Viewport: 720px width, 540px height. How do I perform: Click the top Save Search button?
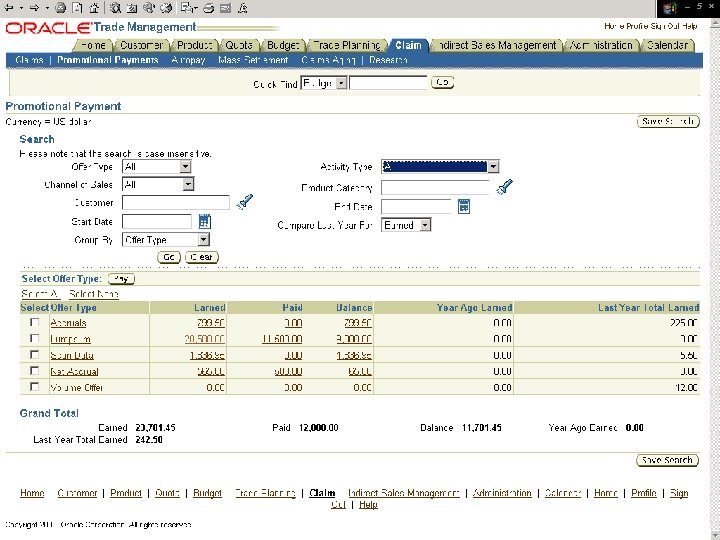(668, 122)
